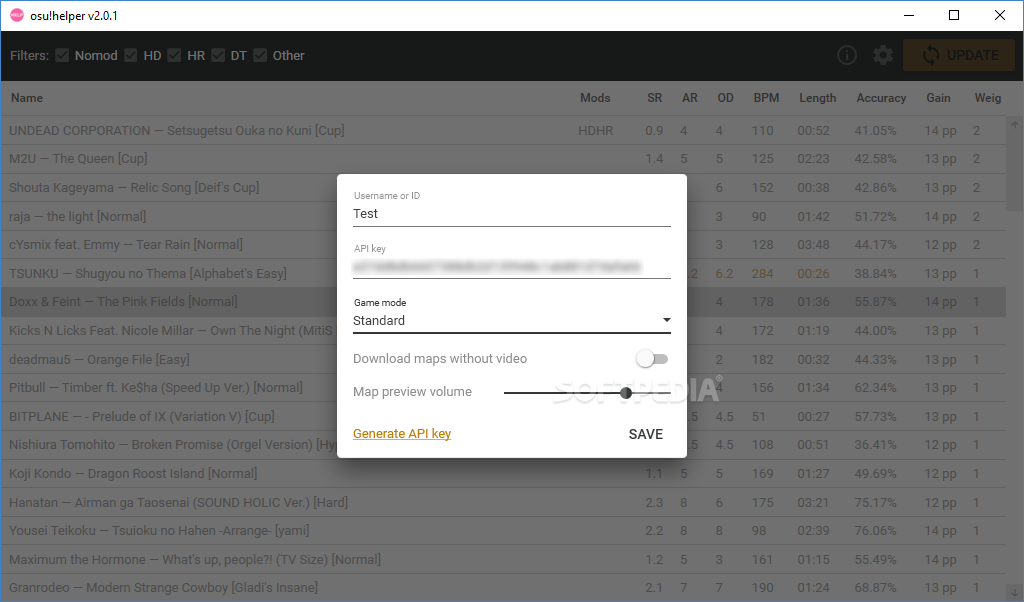Open the Generate API key link
This screenshot has width=1024, height=602.
click(402, 434)
